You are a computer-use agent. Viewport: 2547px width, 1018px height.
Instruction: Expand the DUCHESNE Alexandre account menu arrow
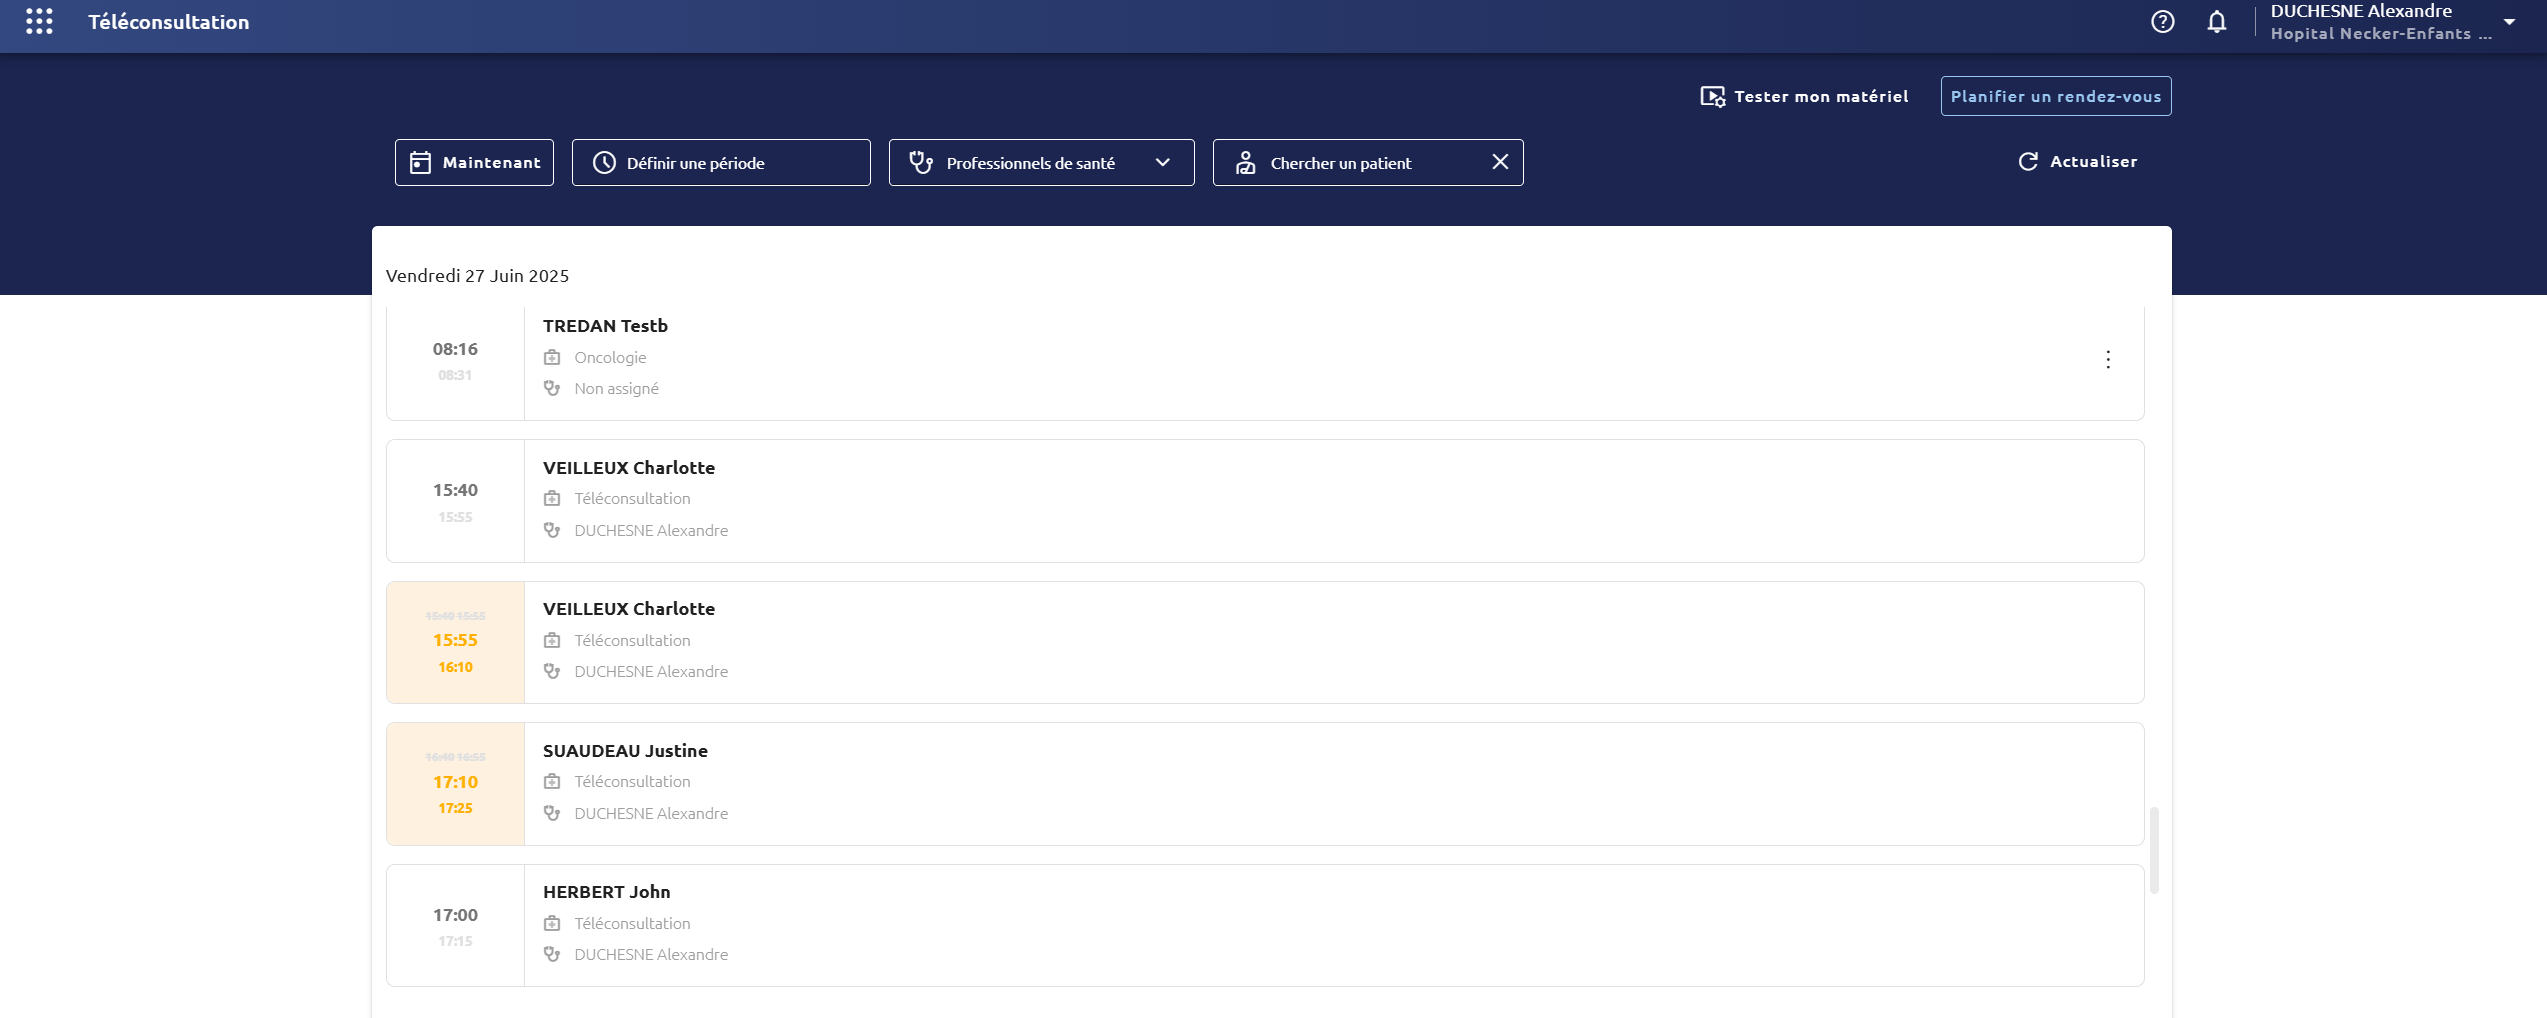pos(2508,21)
